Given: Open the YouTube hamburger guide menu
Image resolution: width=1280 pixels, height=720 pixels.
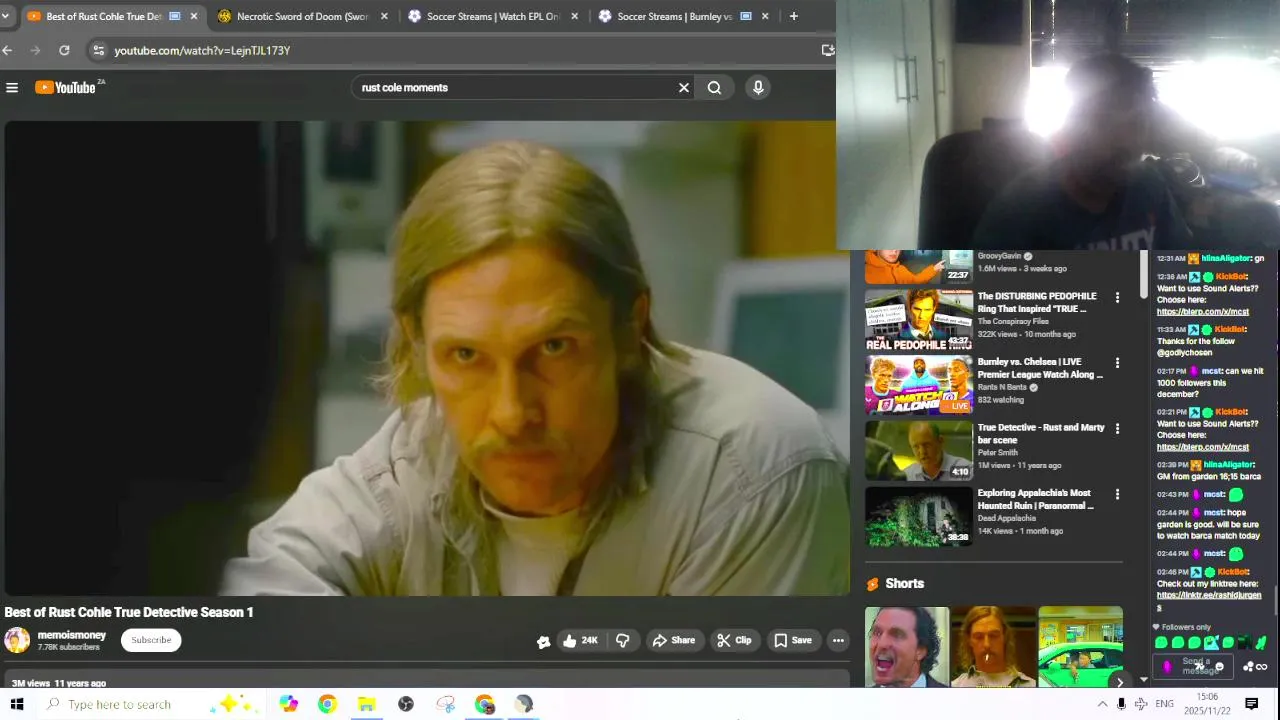Looking at the screenshot, I should pyautogui.click(x=12, y=88).
